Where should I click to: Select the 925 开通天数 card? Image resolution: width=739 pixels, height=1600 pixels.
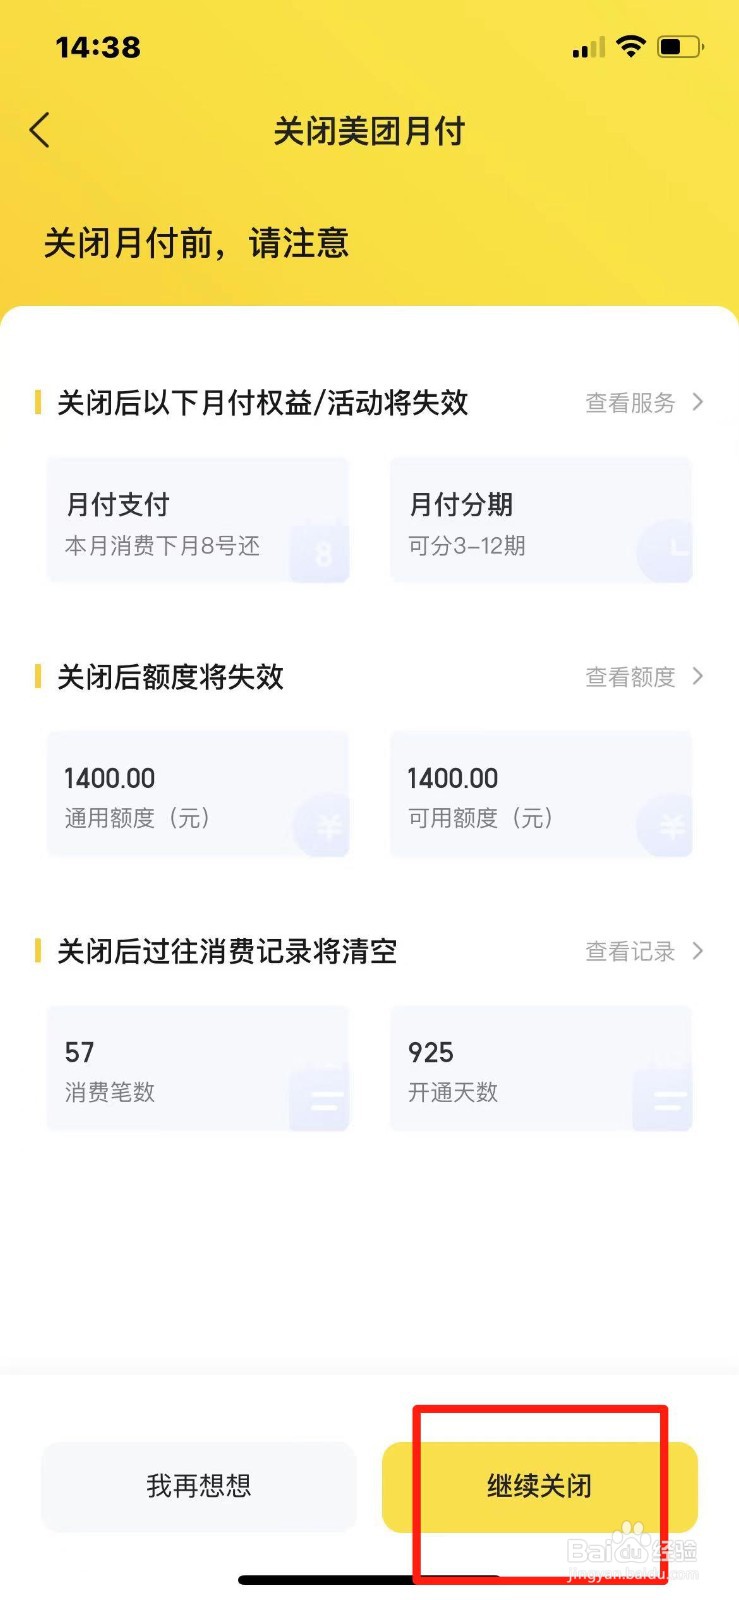[x=541, y=1068]
